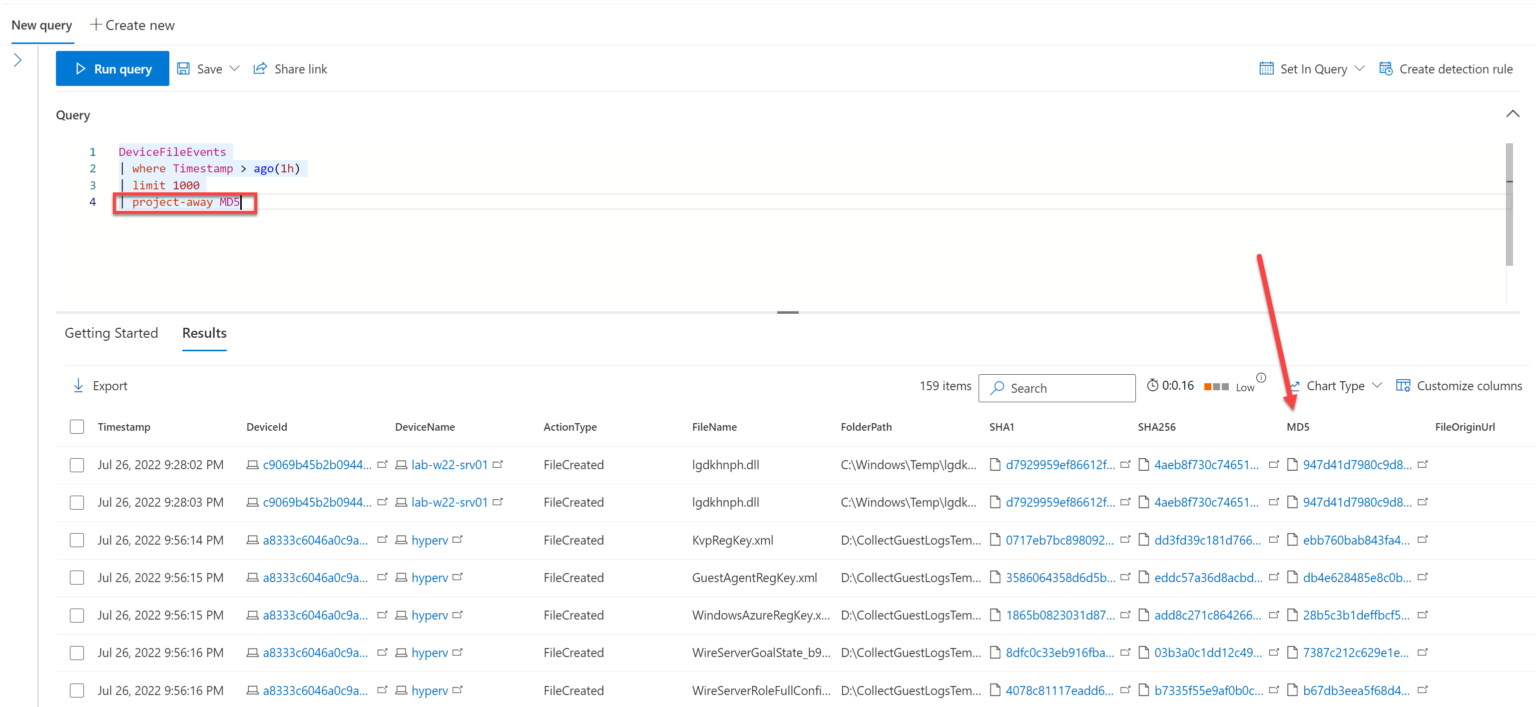Viewport: 1536px width, 707px height.
Task: Click the Export download arrow icon
Action: [x=78, y=386]
